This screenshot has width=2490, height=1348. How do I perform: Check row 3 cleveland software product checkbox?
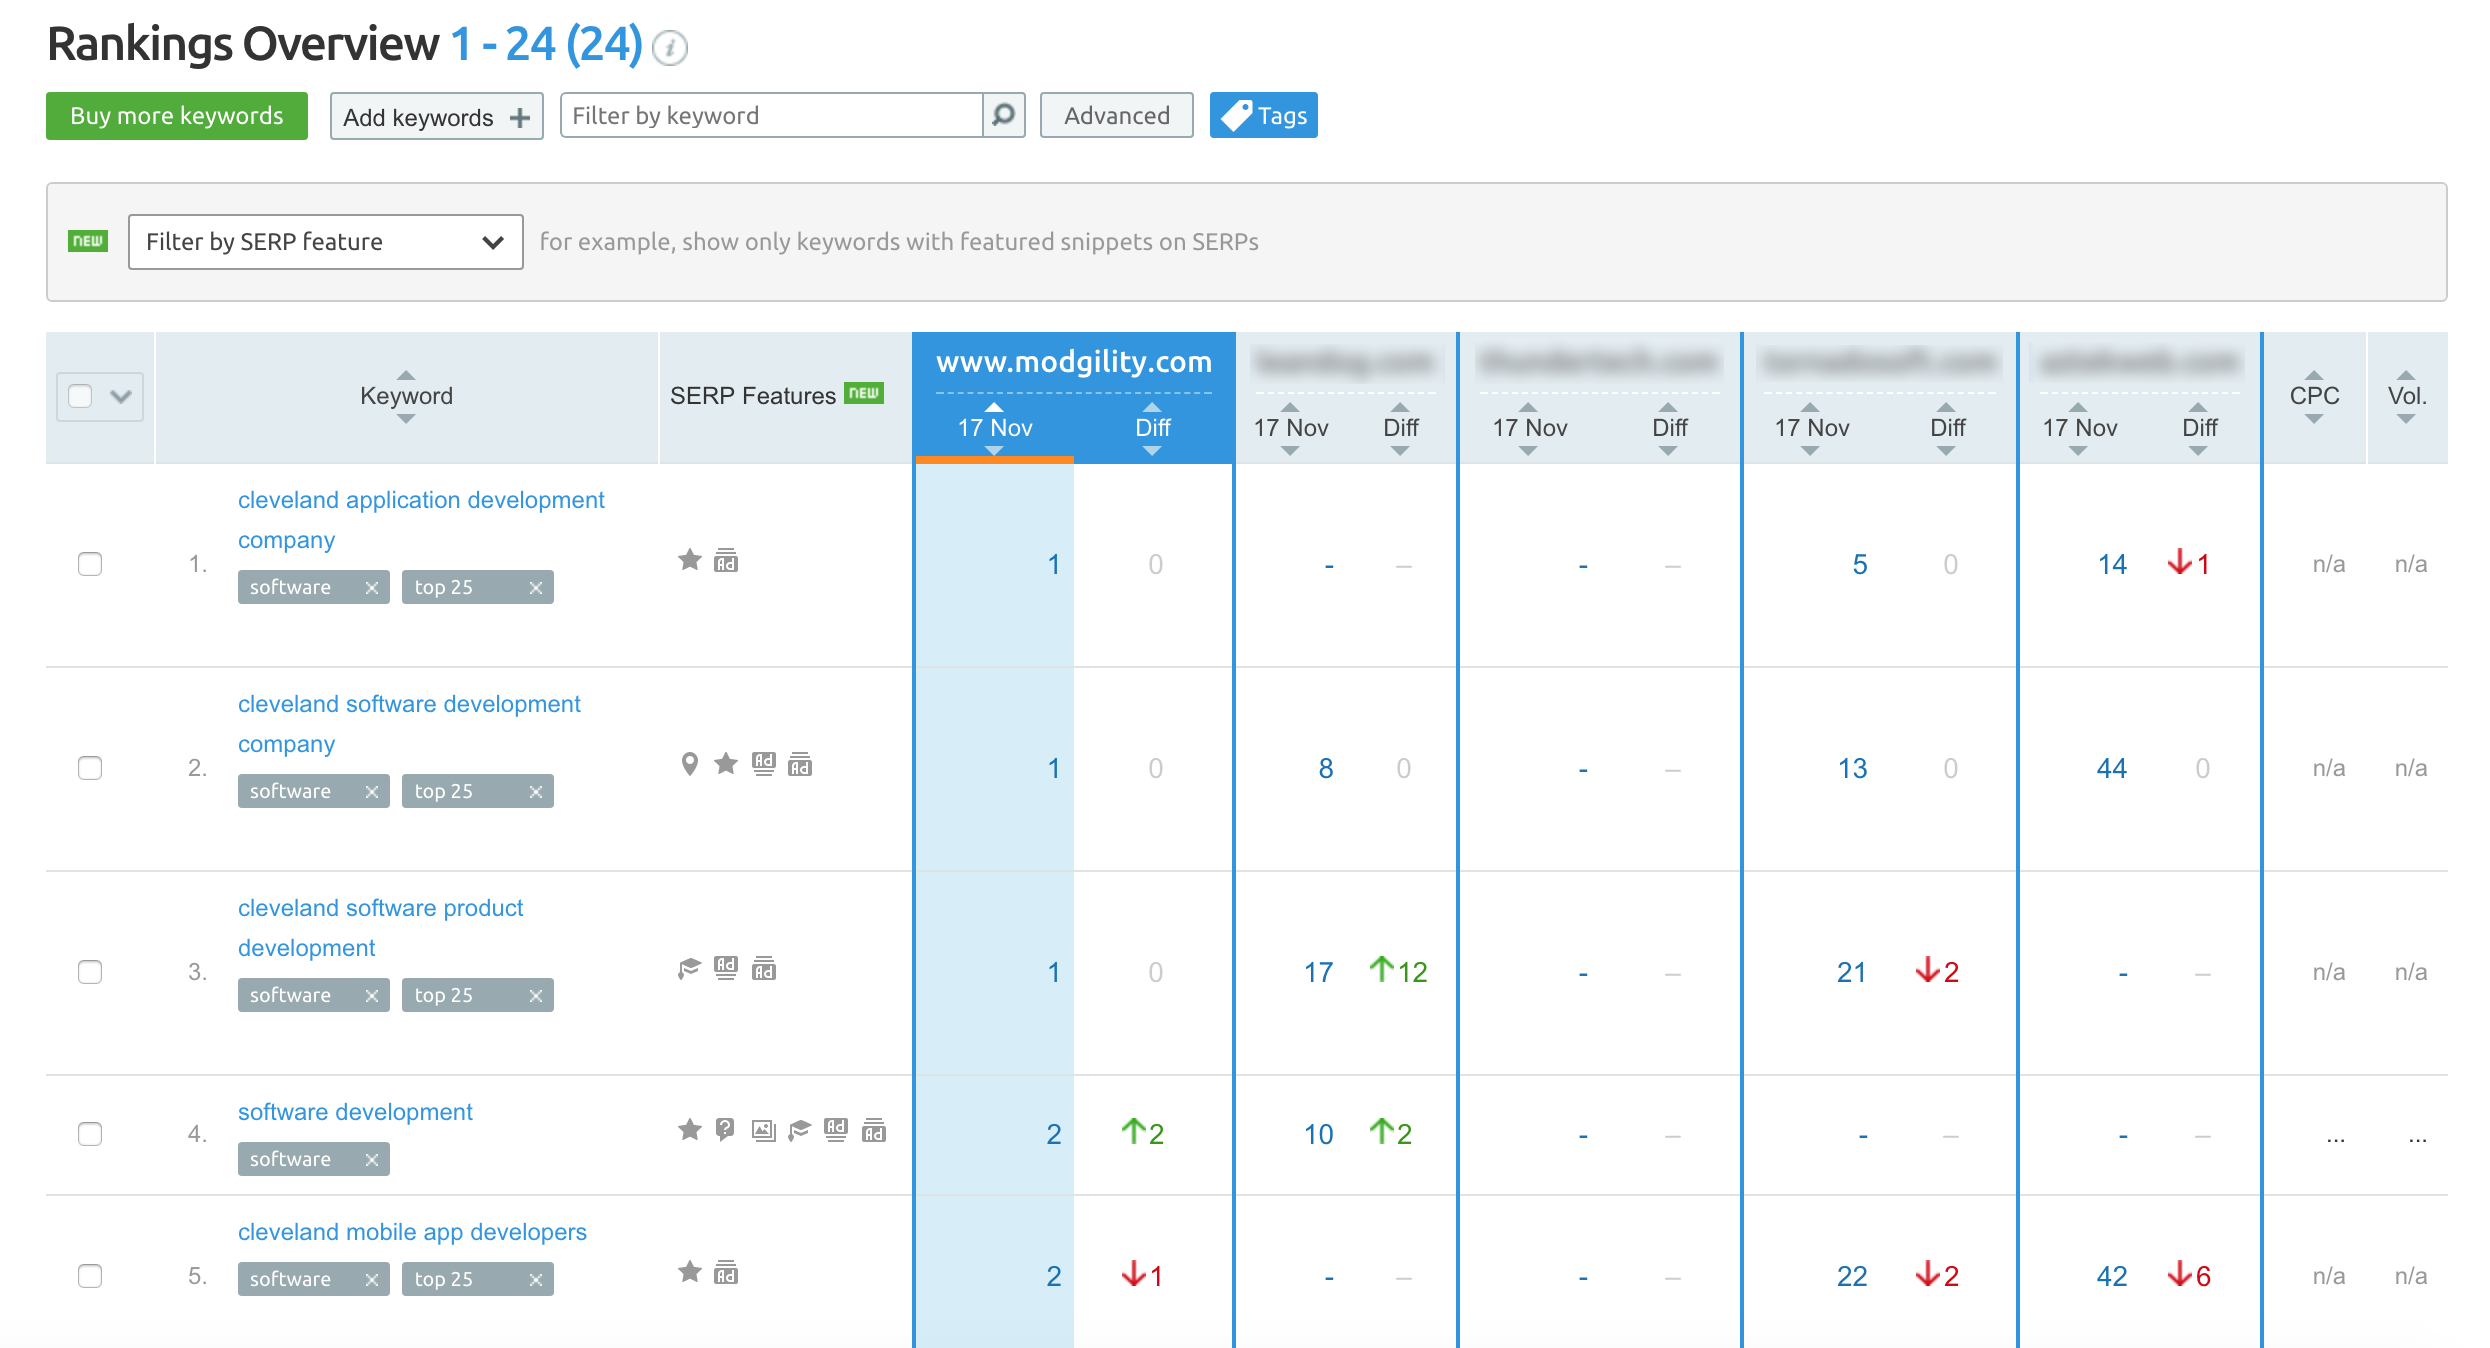click(x=90, y=972)
